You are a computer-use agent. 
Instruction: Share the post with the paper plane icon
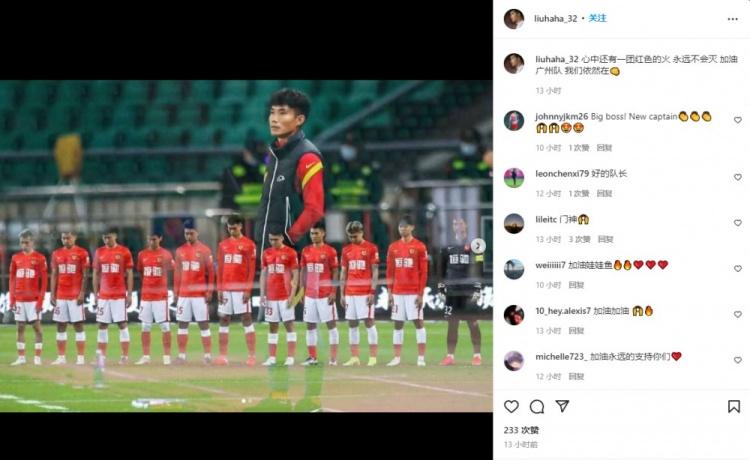562,406
